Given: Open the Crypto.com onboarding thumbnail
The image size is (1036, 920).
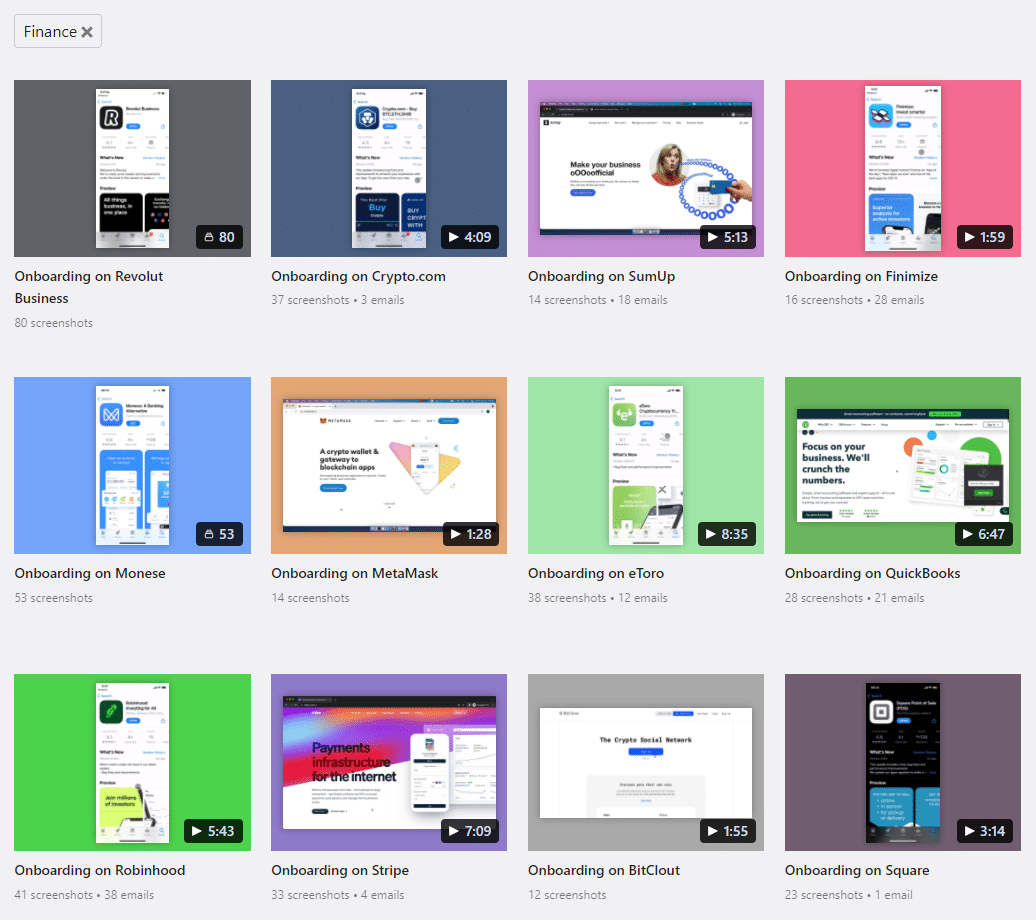Looking at the screenshot, I should (x=388, y=169).
